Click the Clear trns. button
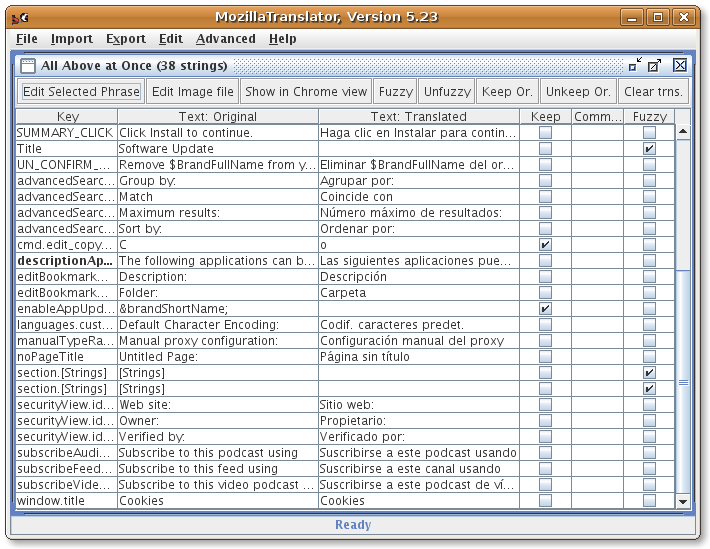 (x=653, y=92)
